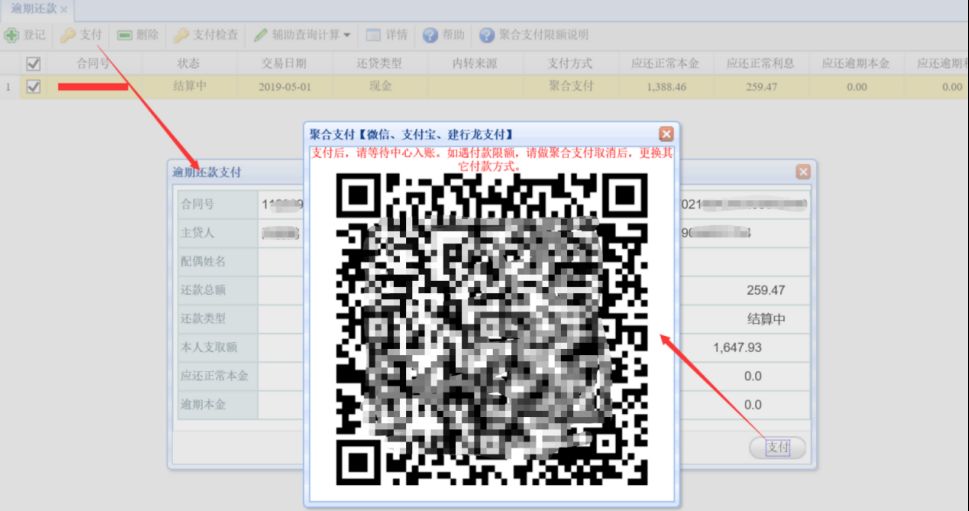The width and height of the screenshot is (969, 511).
Task: Select the 现金 cell in row 1
Action: 379,87
